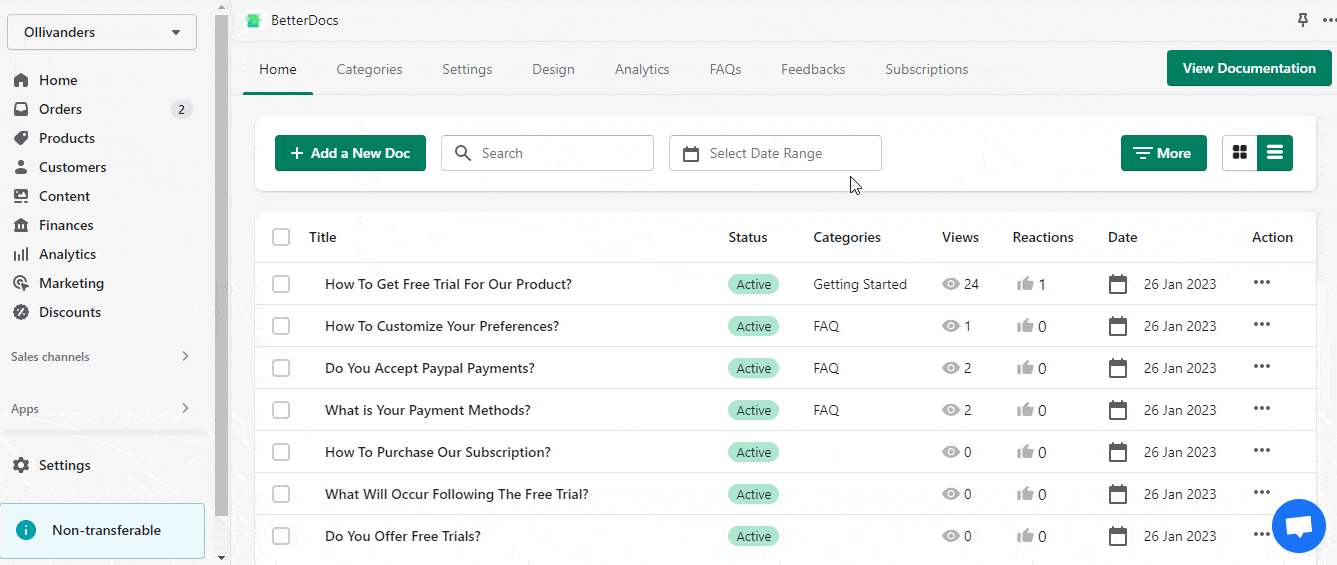Screen dimensions: 1337x565
Task: Go to the Design tab
Action: tap(553, 69)
